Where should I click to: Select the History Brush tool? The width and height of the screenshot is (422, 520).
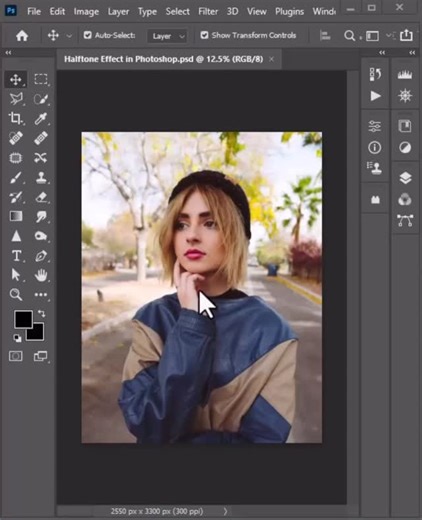[x=16, y=197]
